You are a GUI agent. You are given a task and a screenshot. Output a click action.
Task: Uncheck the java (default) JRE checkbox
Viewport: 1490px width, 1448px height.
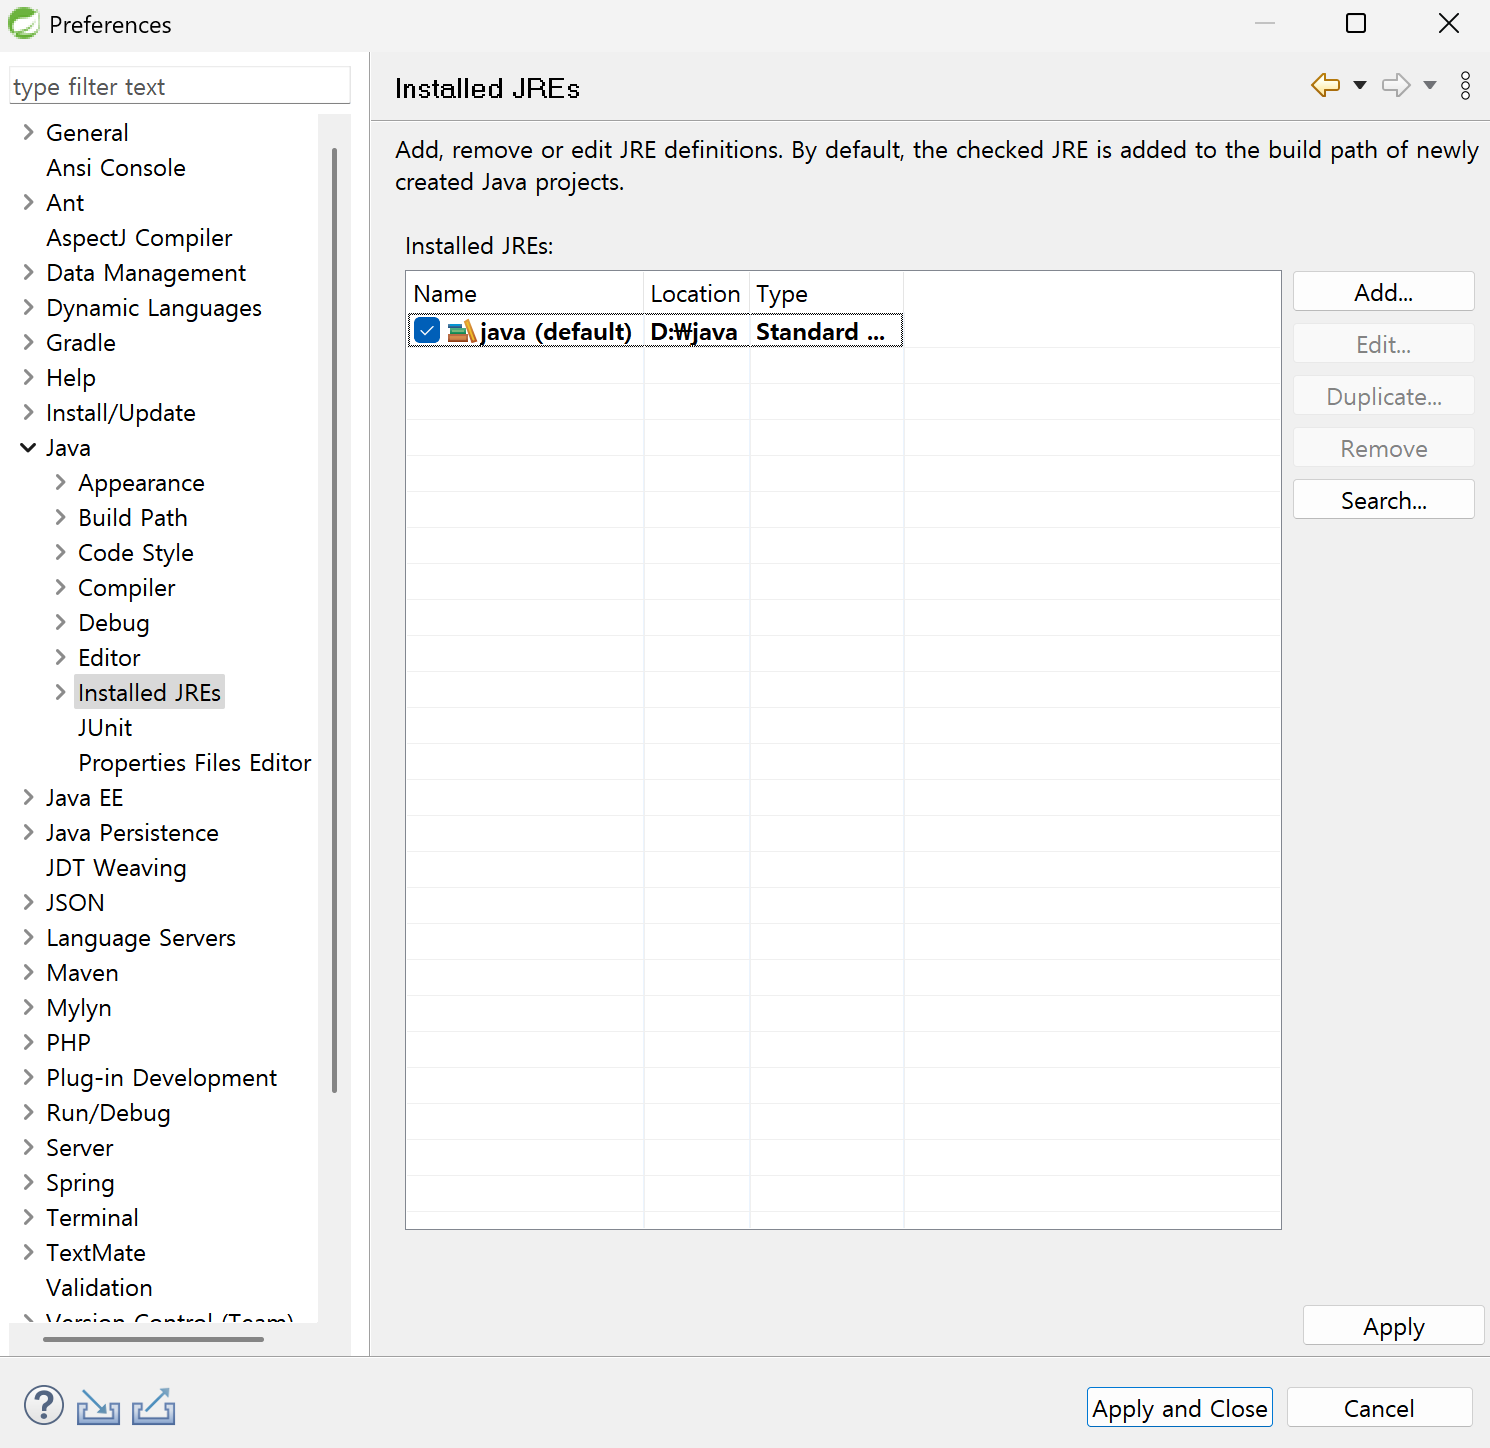click(x=427, y=330)
